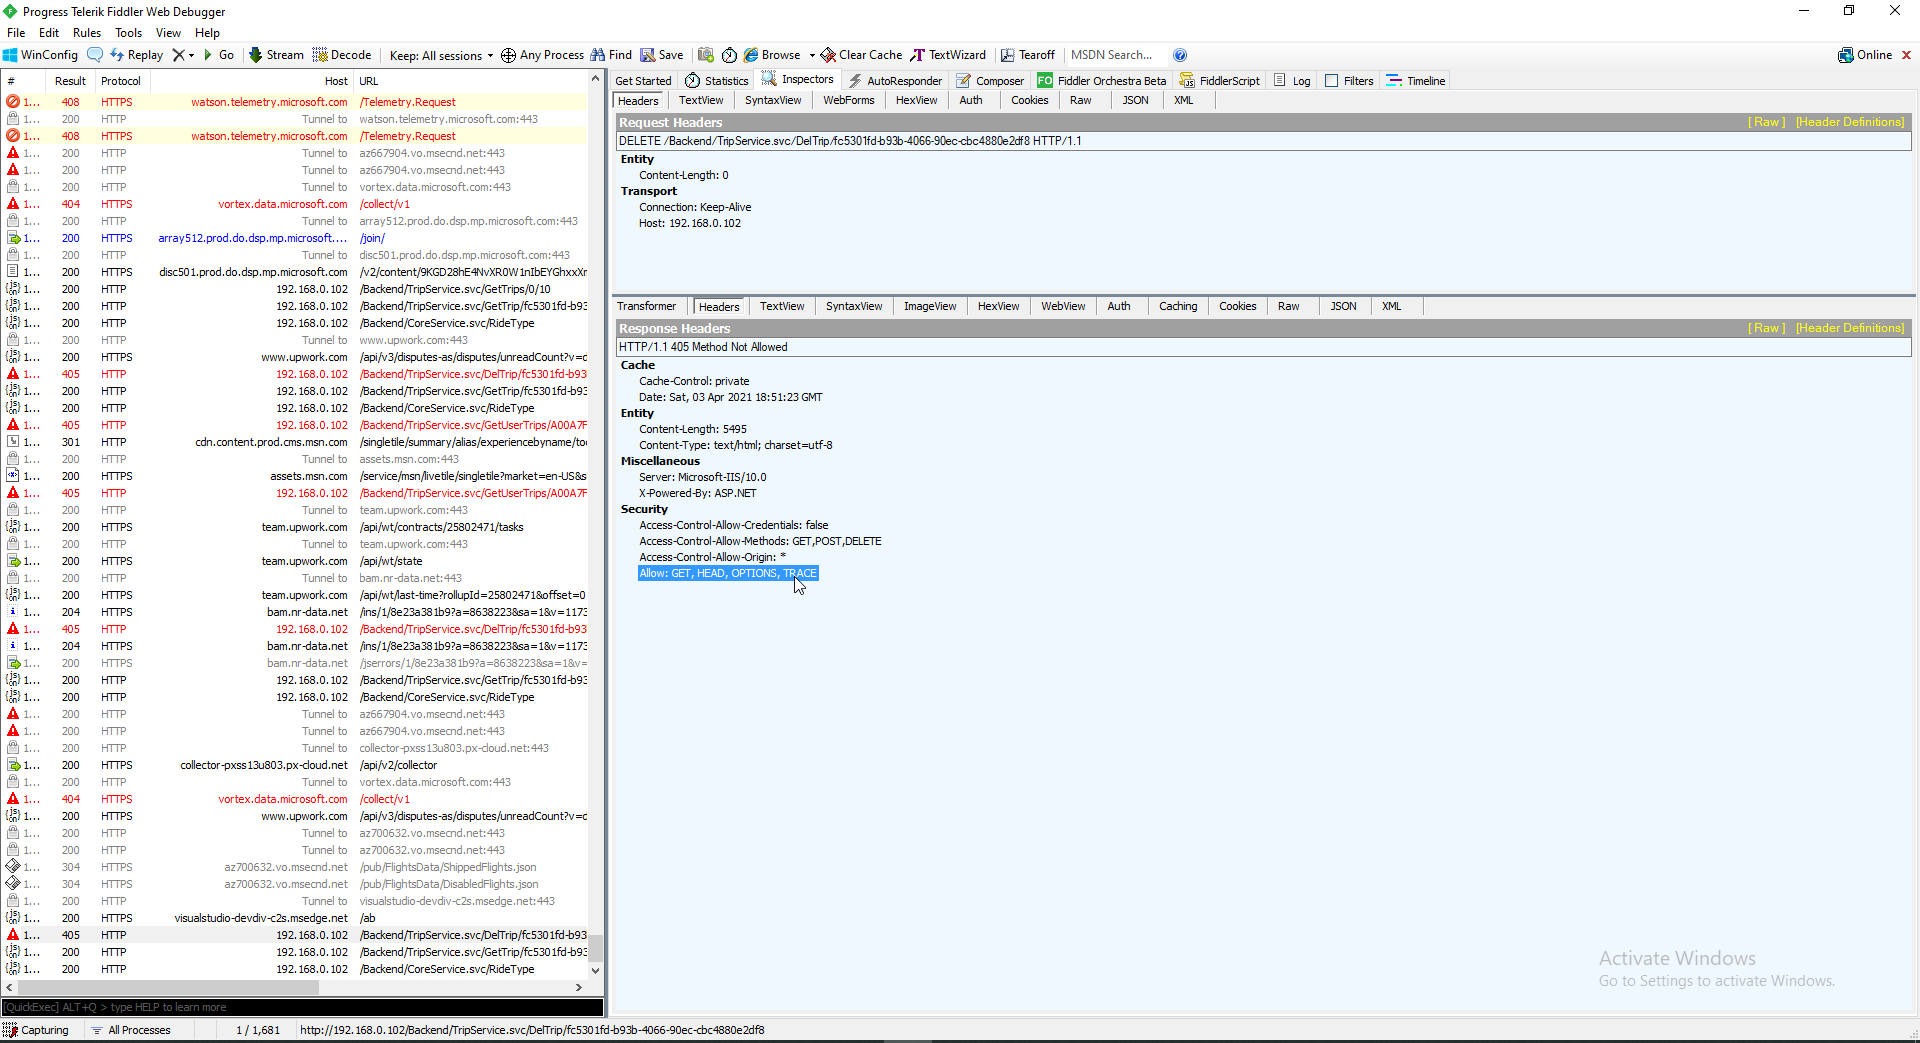Screen dimensions: 1920x1043
Task: Open the FiddlerScript tab
Action: click(1220, 81)
